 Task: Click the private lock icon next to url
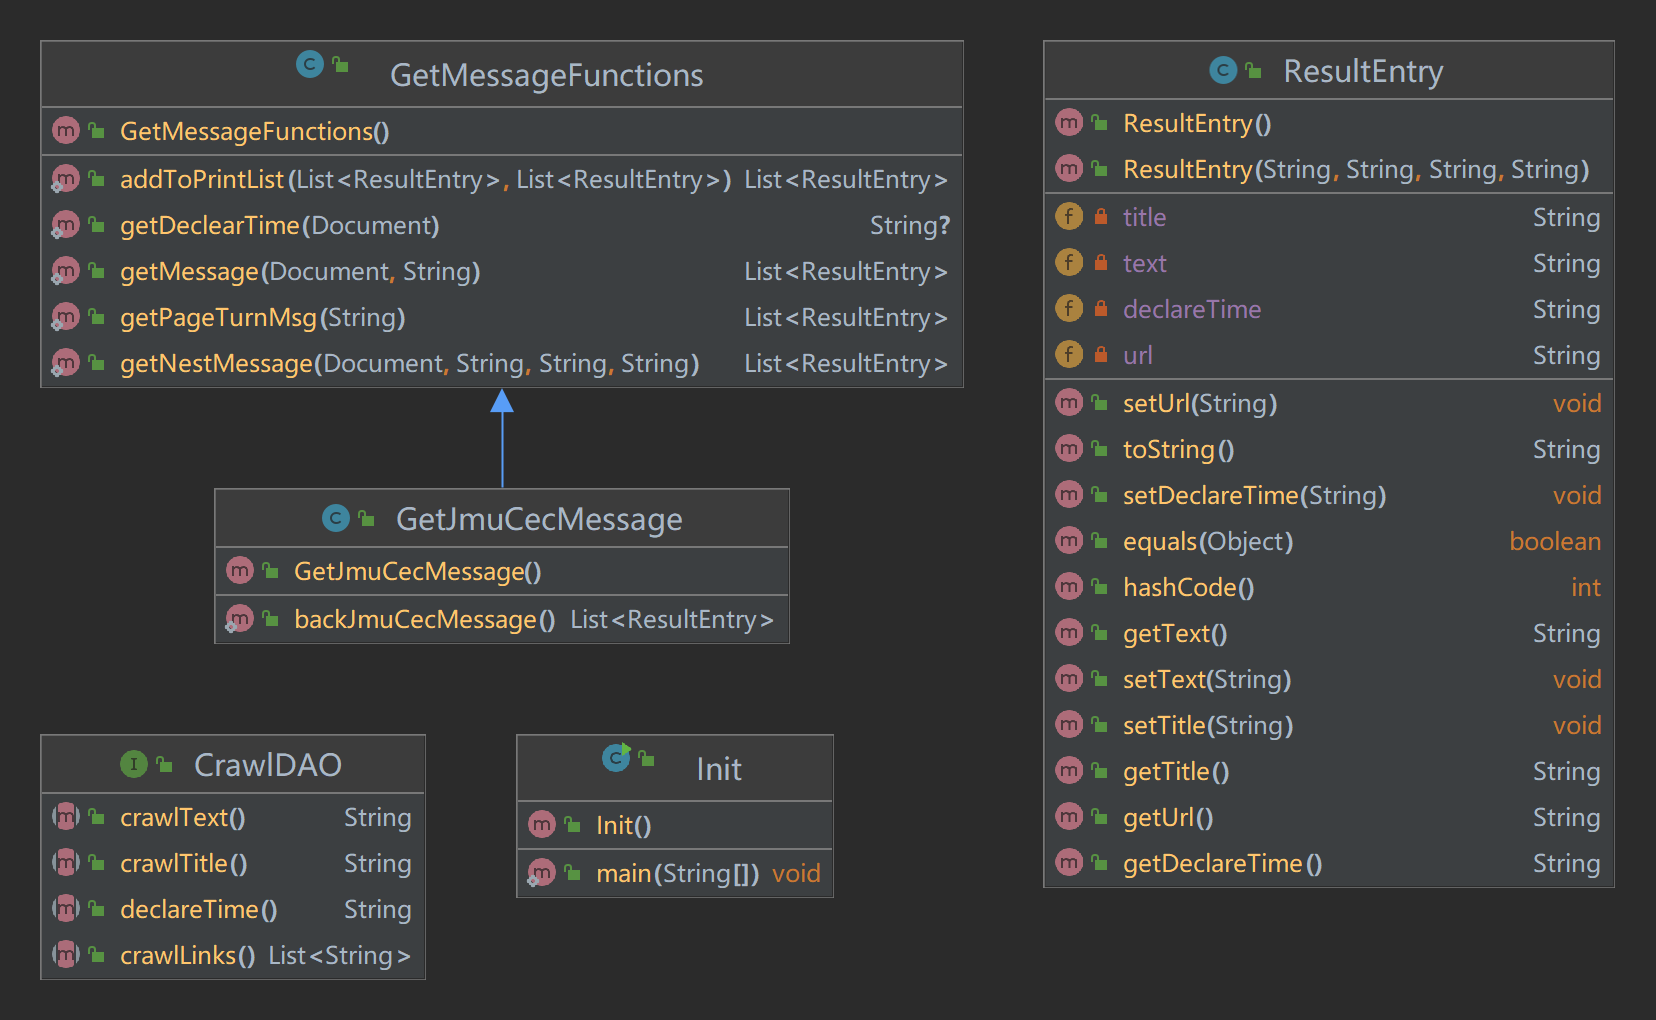point(1100,355)
